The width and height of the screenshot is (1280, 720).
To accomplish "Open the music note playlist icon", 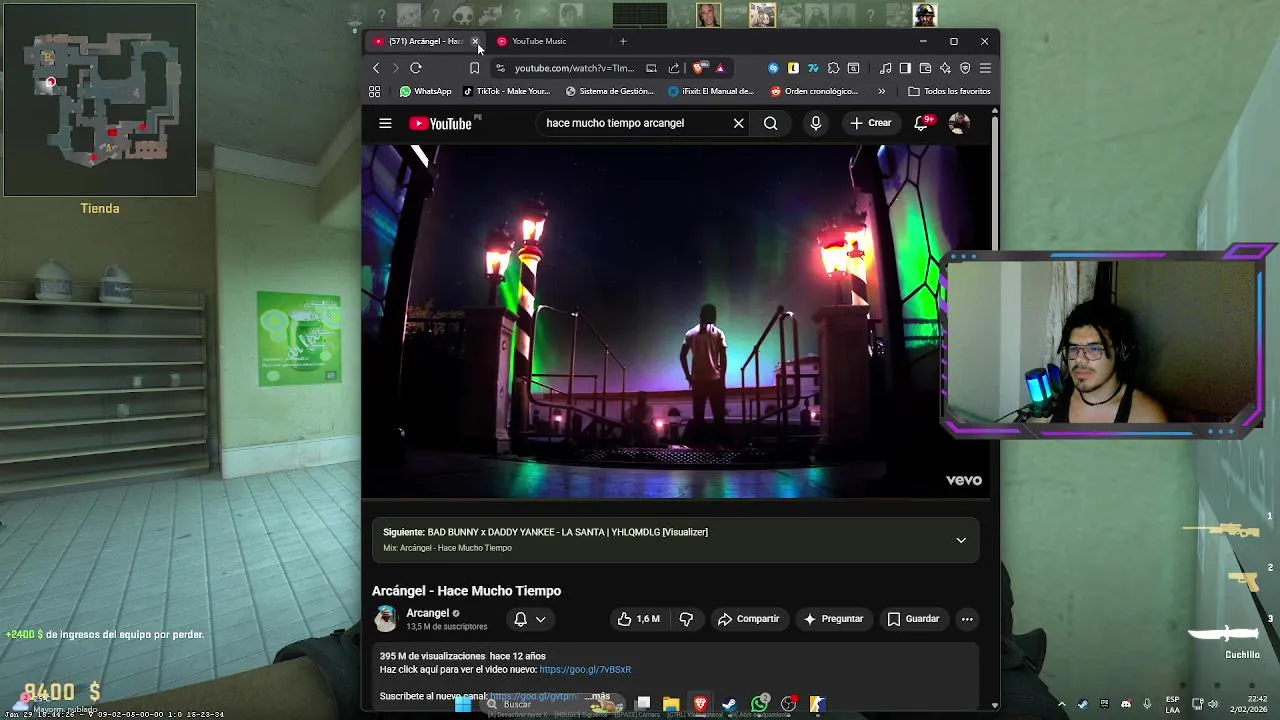I will [885, 68].
